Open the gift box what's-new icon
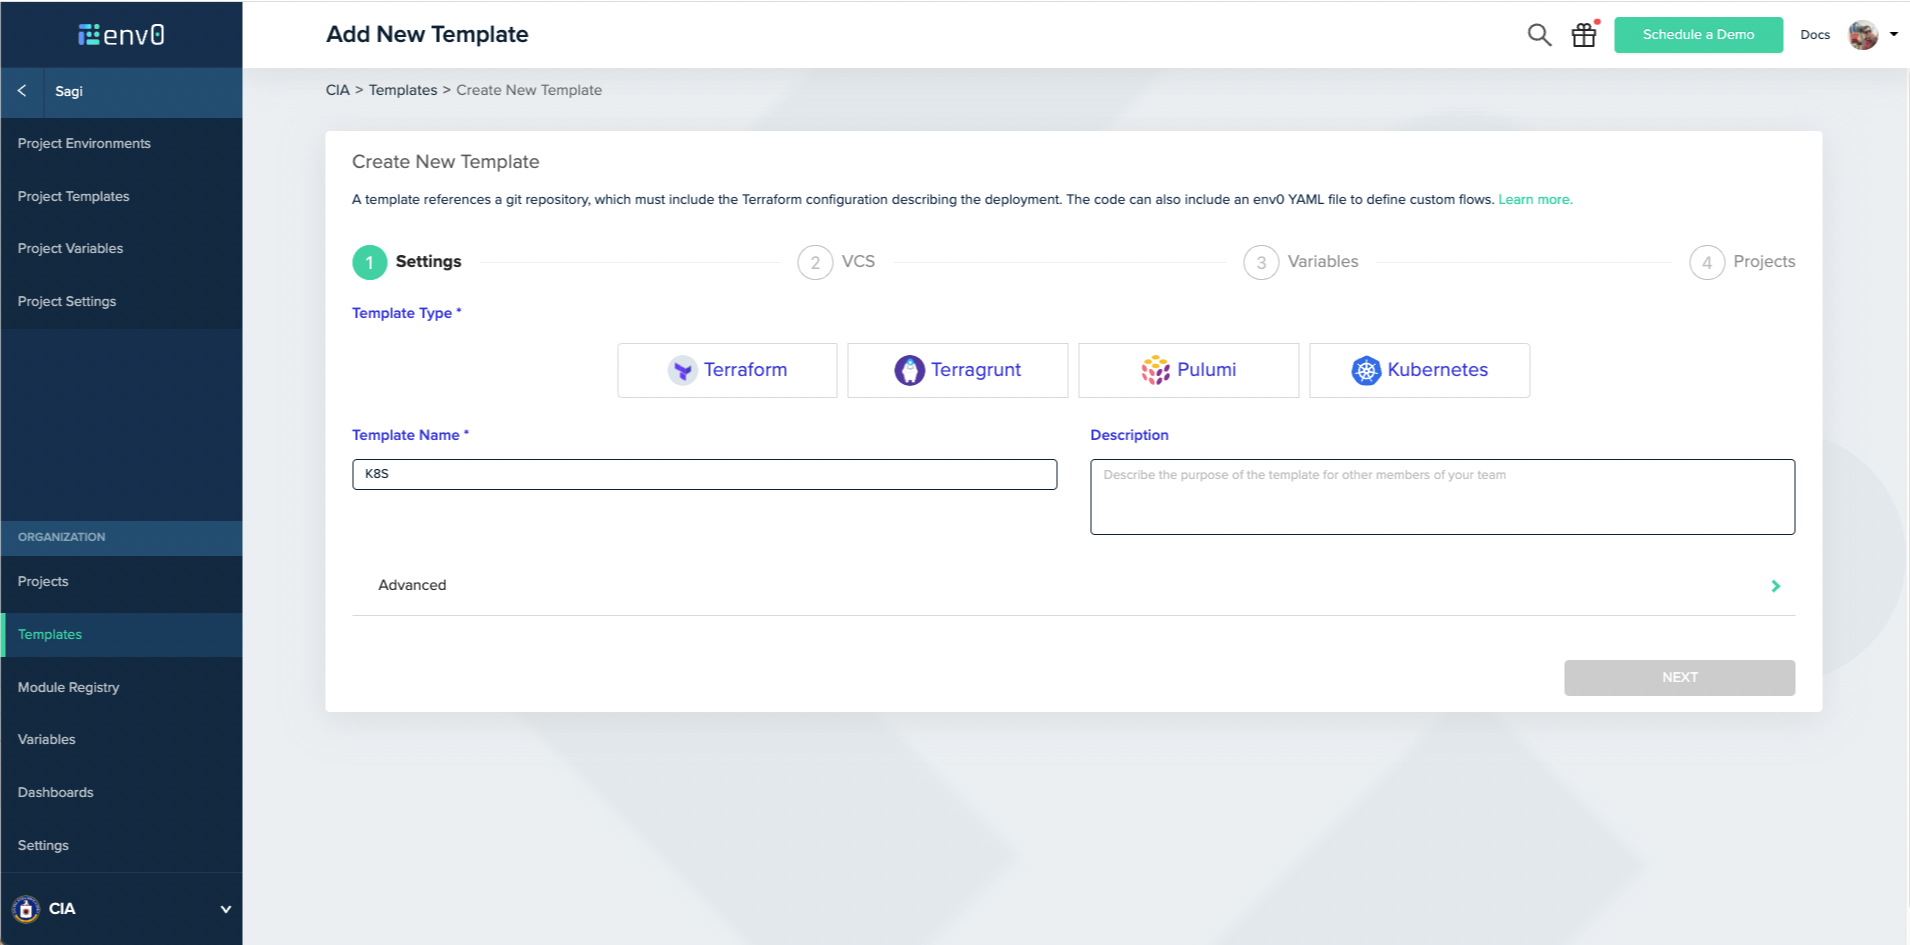The width and height of the screenshot is (1910, 945). point(1584,35)
